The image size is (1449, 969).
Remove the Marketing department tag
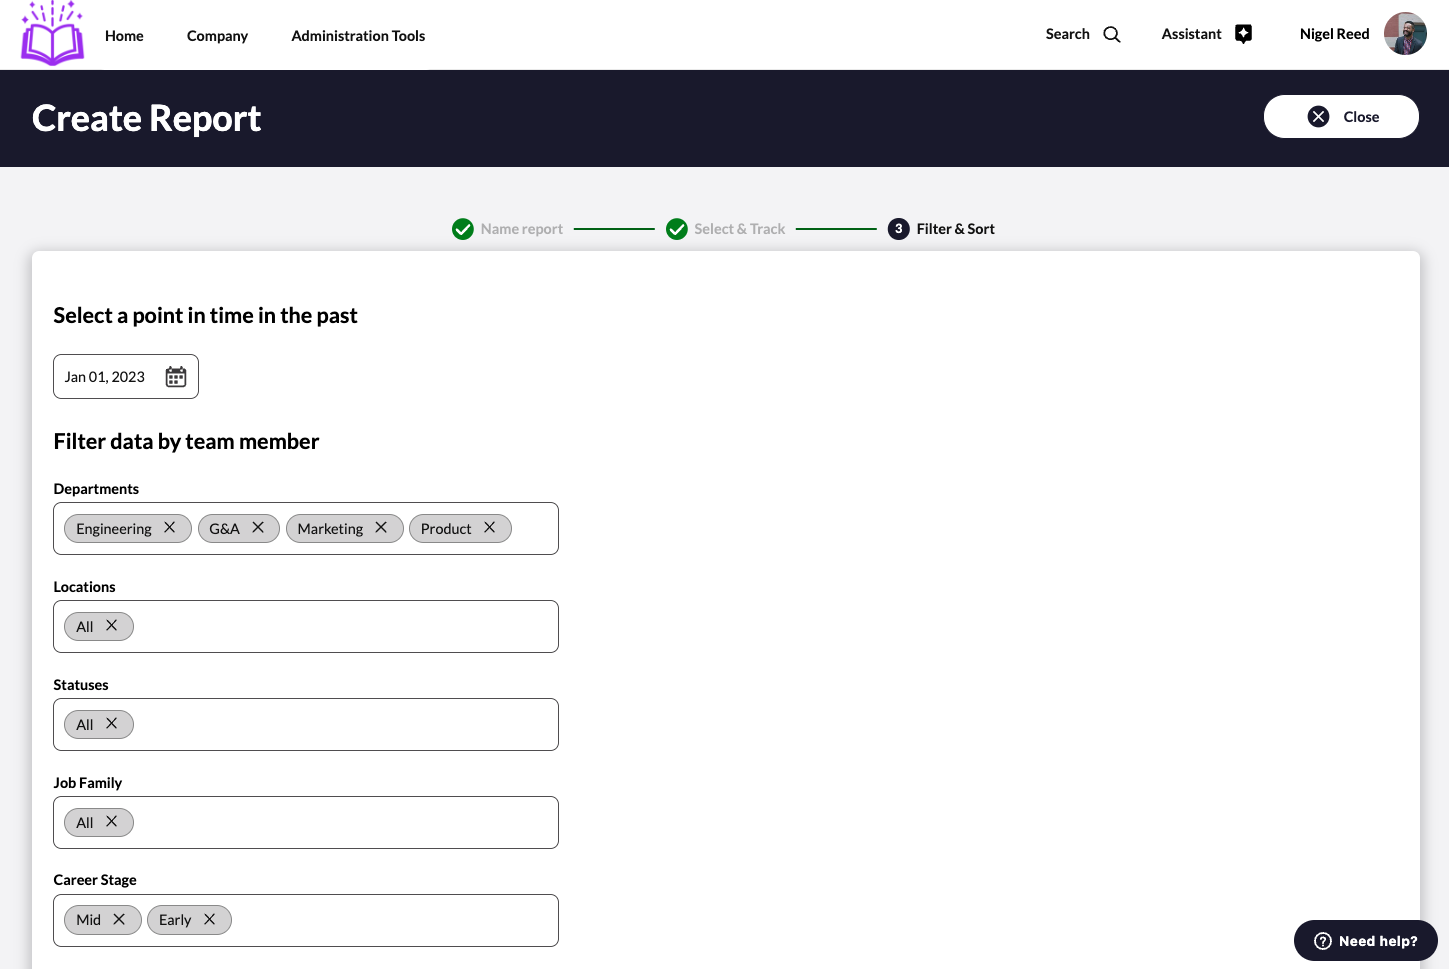(381, 528)
